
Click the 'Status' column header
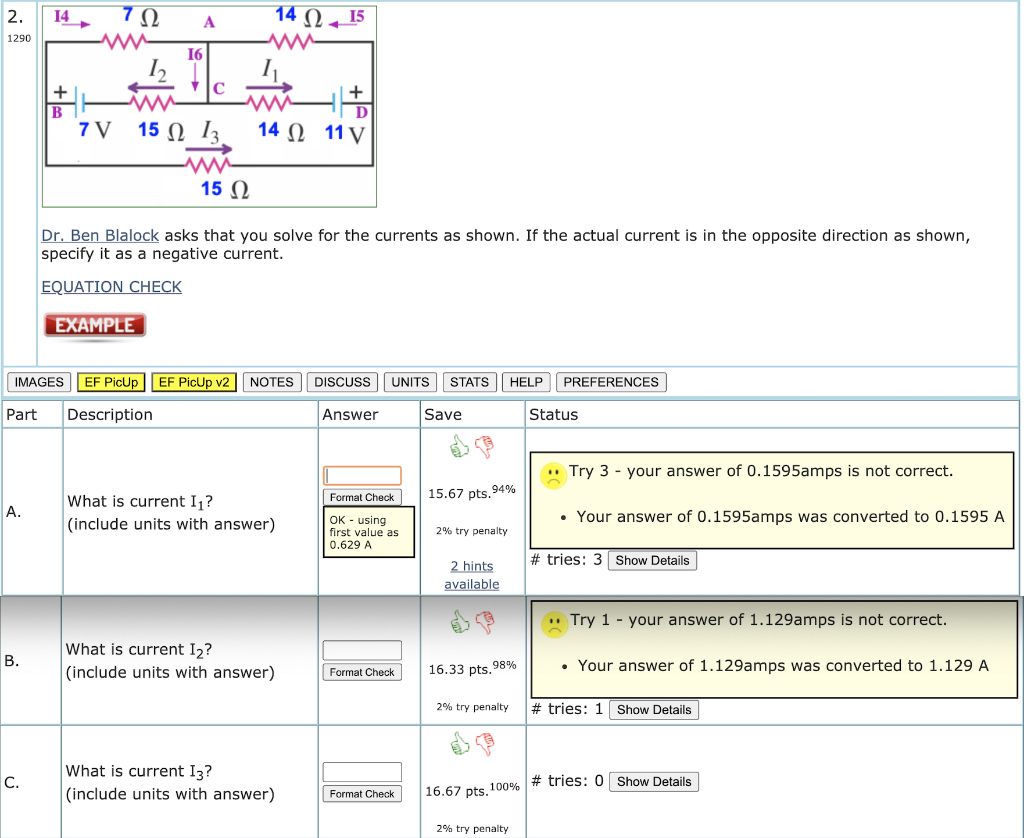coord(553,415)
